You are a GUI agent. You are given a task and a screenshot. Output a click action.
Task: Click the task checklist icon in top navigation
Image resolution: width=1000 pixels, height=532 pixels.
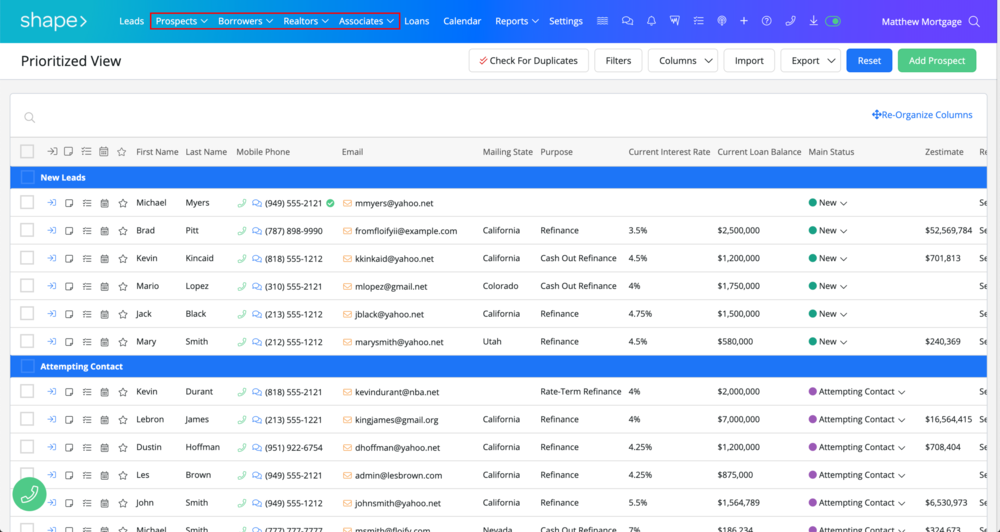click(x=698, y=21)
